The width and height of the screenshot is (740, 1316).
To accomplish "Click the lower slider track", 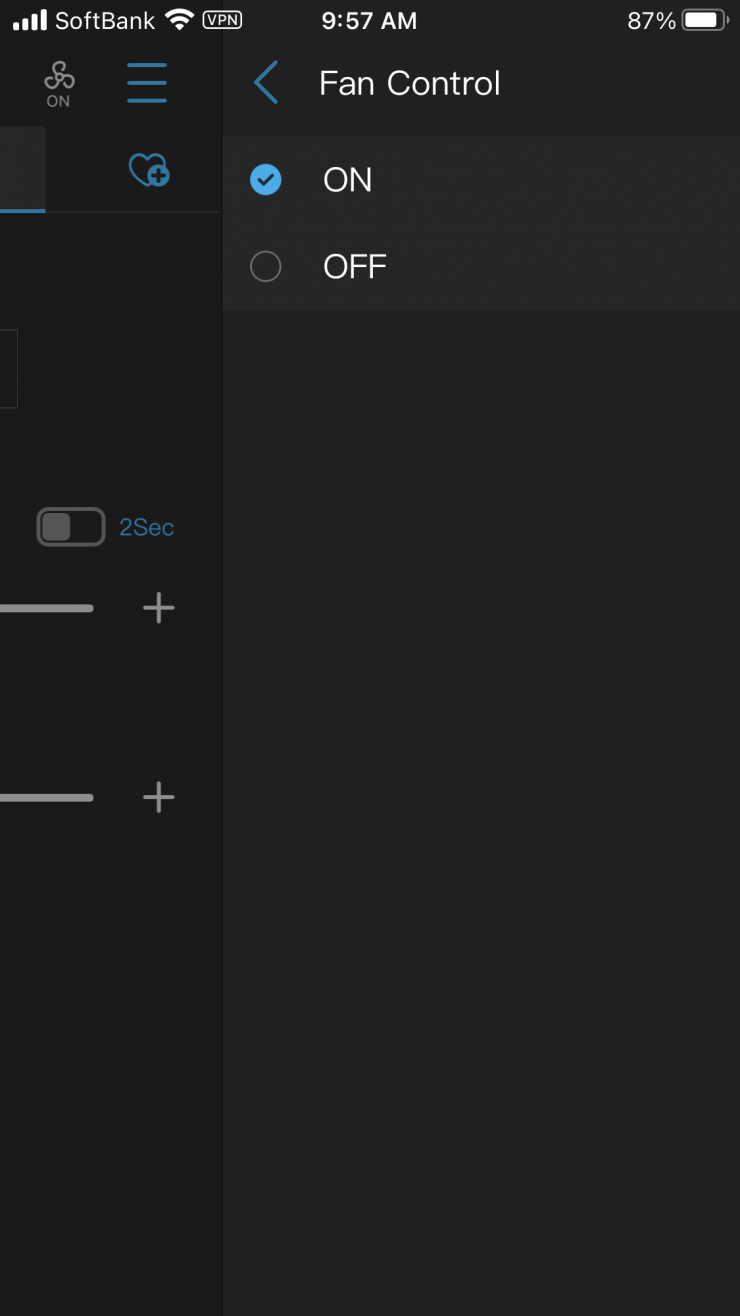I will (46, 797).
